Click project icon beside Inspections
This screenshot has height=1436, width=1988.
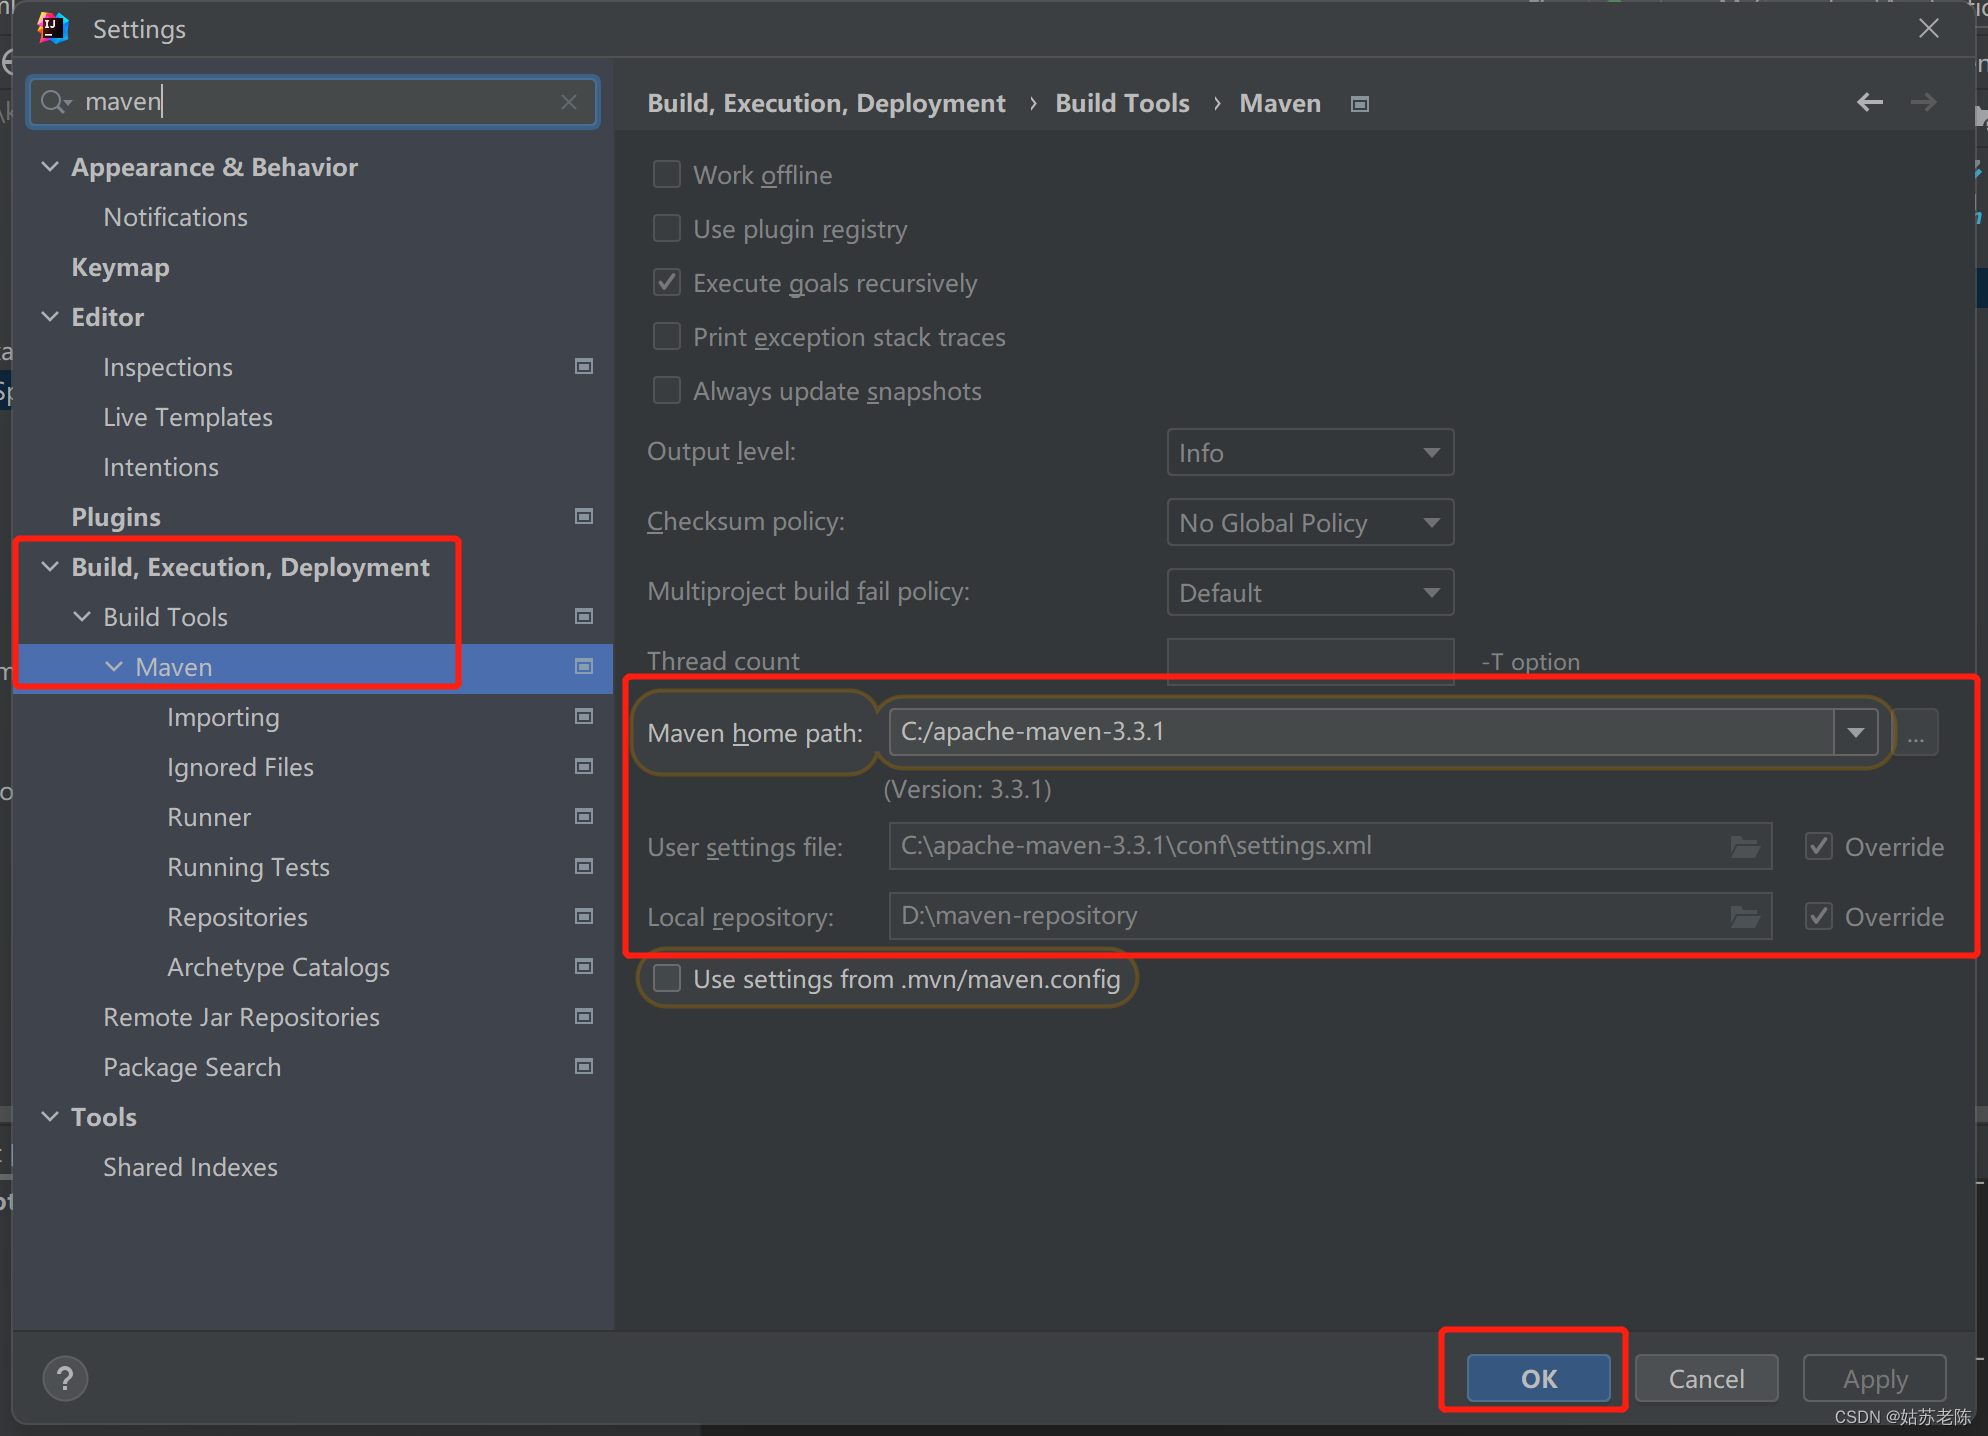[x=584, y=367]
